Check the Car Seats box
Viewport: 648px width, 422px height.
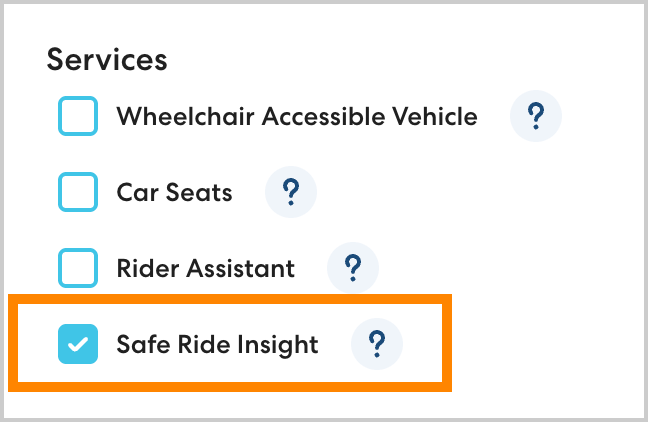point(78,191)
